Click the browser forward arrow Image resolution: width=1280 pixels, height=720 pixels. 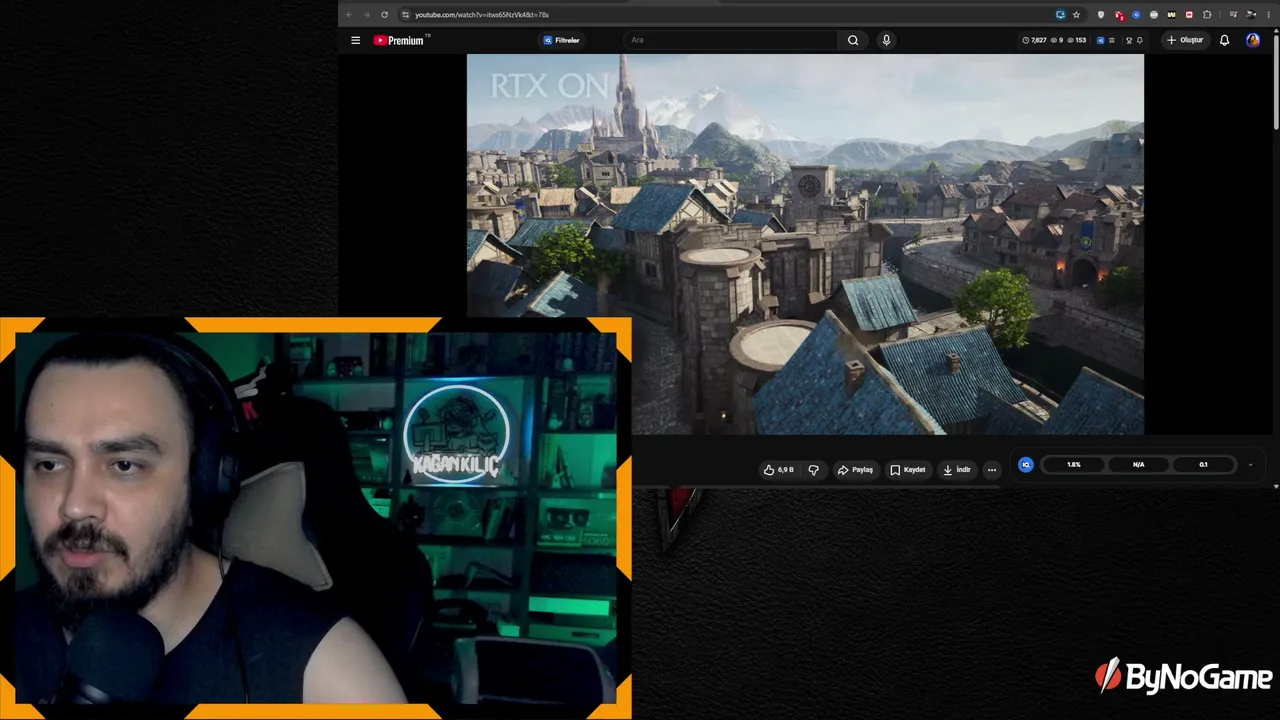(x=366, y=15)
